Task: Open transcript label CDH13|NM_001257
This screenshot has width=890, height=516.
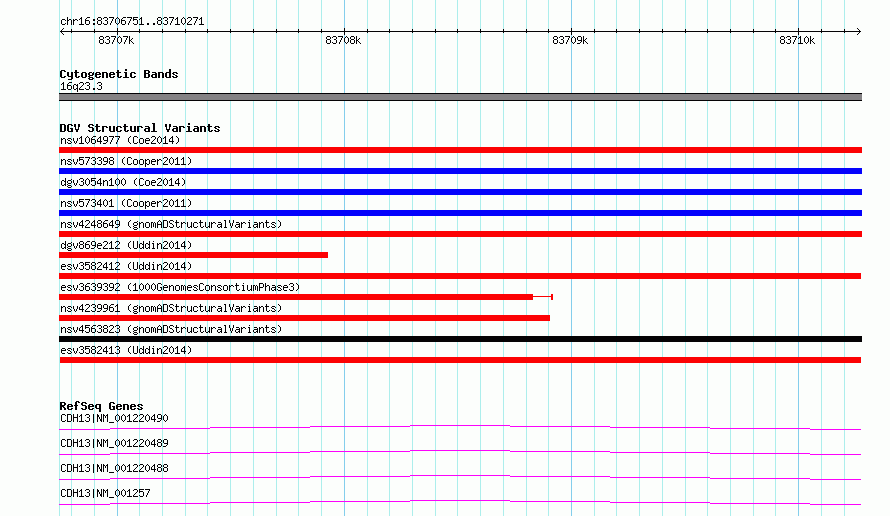Action: point(105,493)
